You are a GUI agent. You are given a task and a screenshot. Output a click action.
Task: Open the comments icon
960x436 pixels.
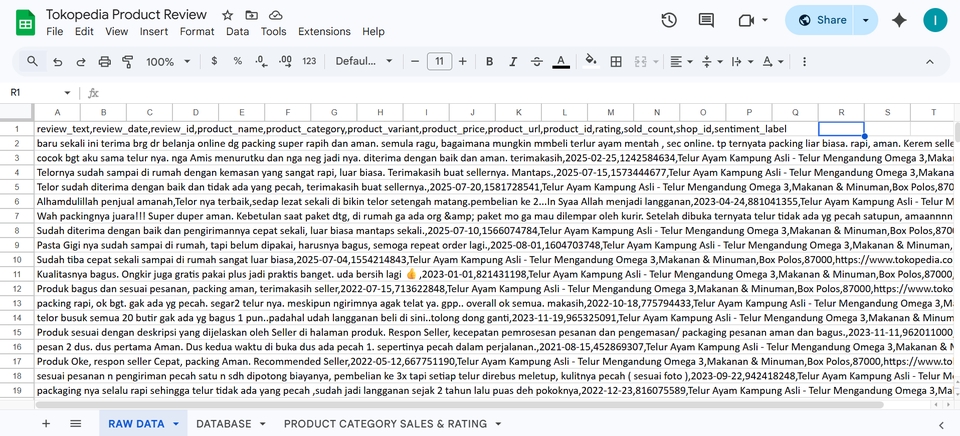706,20
